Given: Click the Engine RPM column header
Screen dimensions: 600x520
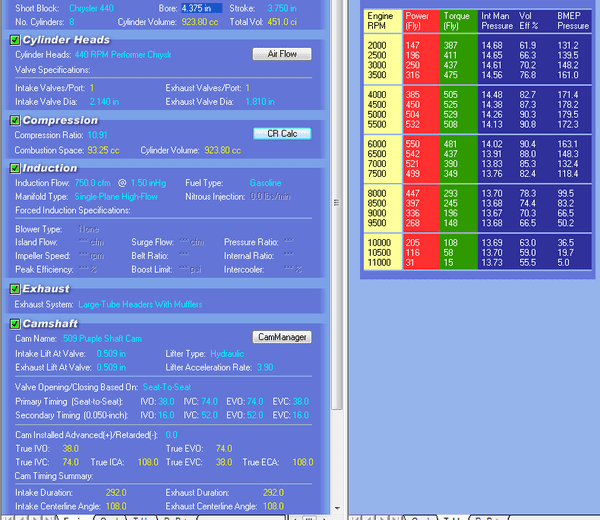Looking at the screenshot, I should [x=381, y=21].
